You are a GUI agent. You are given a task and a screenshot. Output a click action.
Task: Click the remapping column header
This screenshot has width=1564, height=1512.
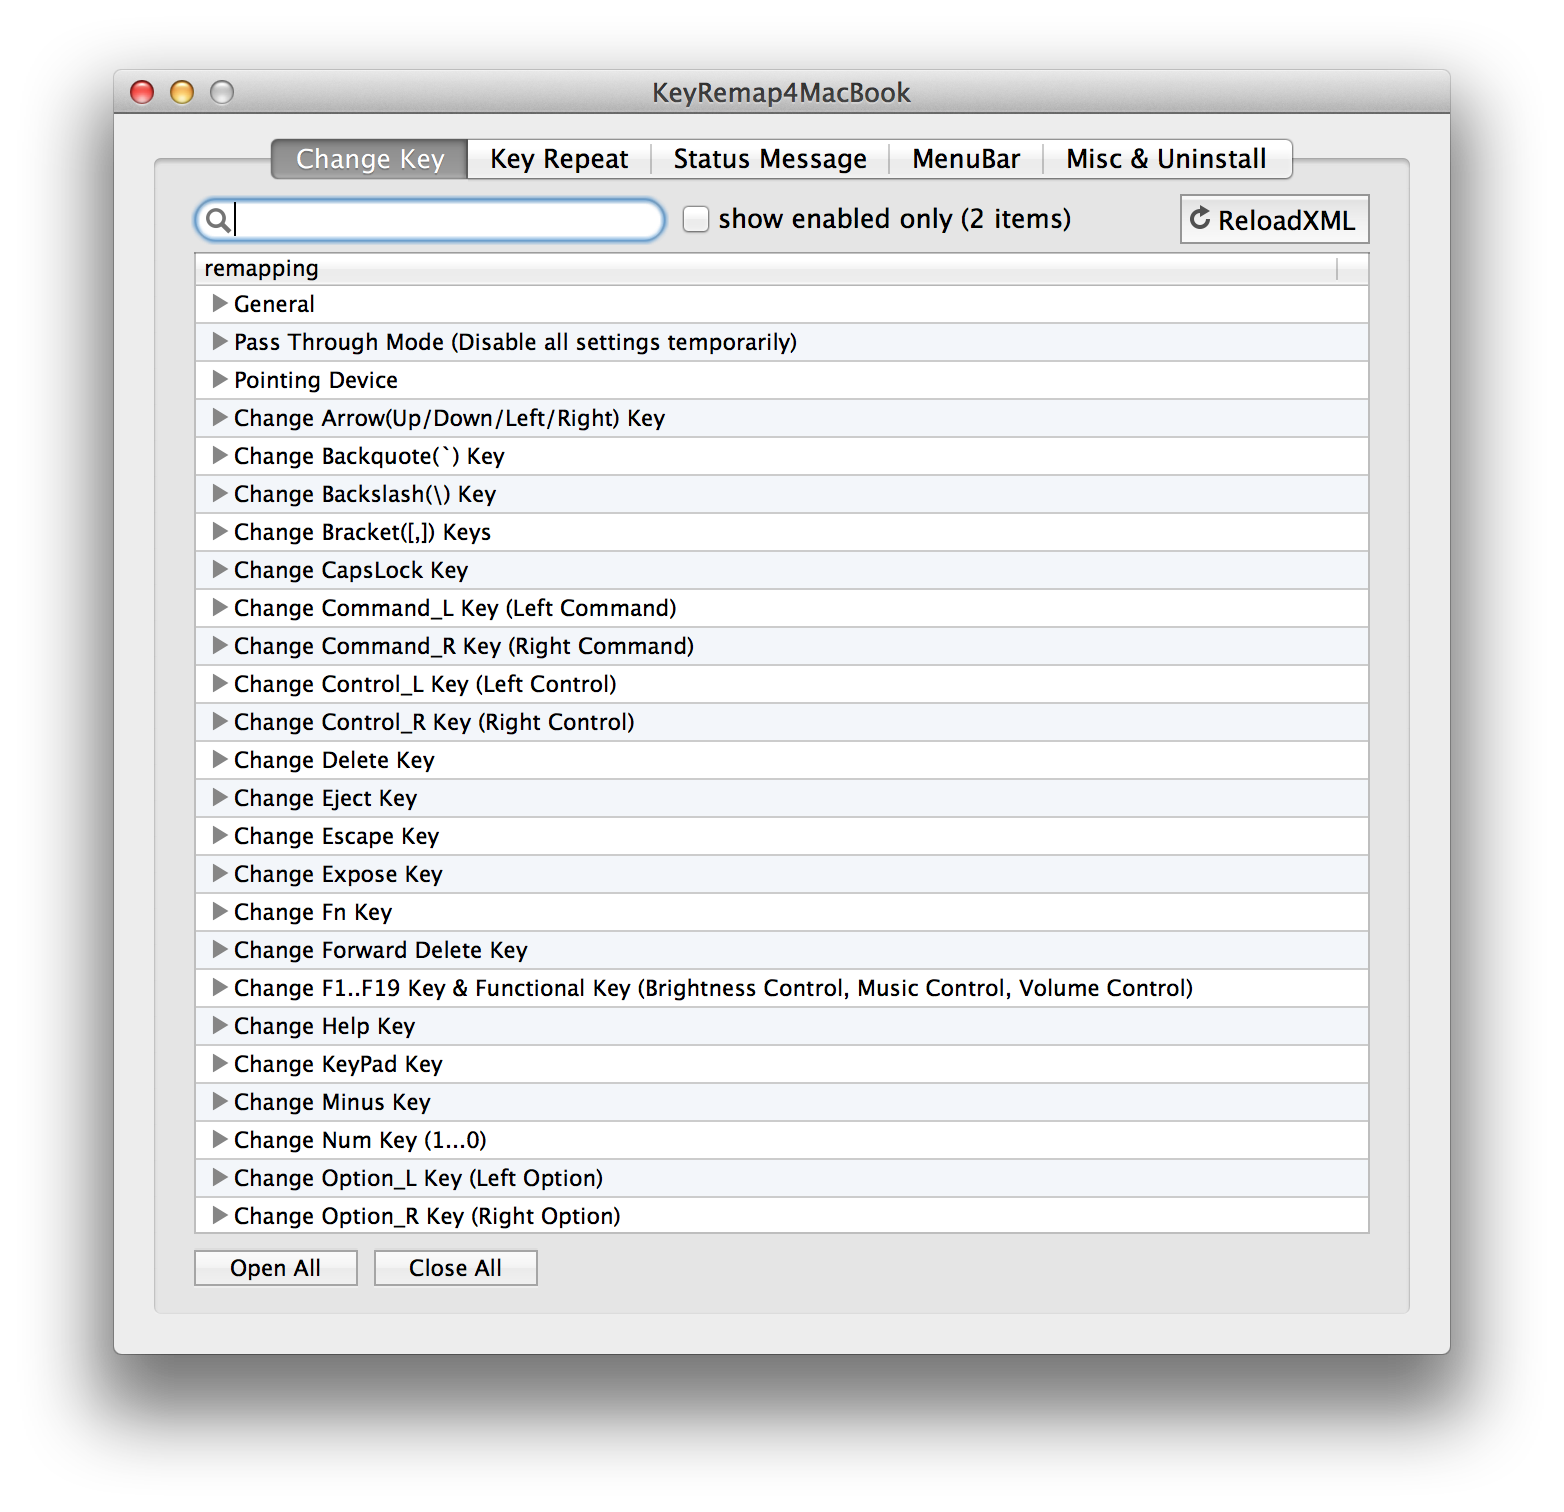click(x=765, y=268)
